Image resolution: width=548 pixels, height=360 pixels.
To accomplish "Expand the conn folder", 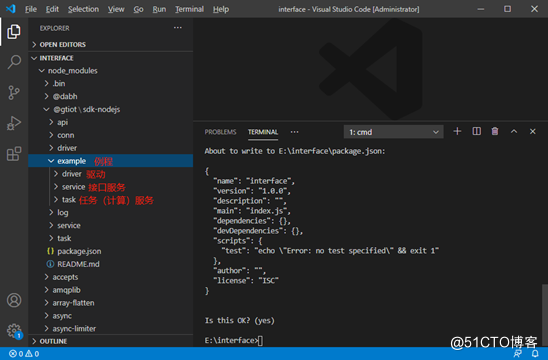I will click(x=110, y=135).
